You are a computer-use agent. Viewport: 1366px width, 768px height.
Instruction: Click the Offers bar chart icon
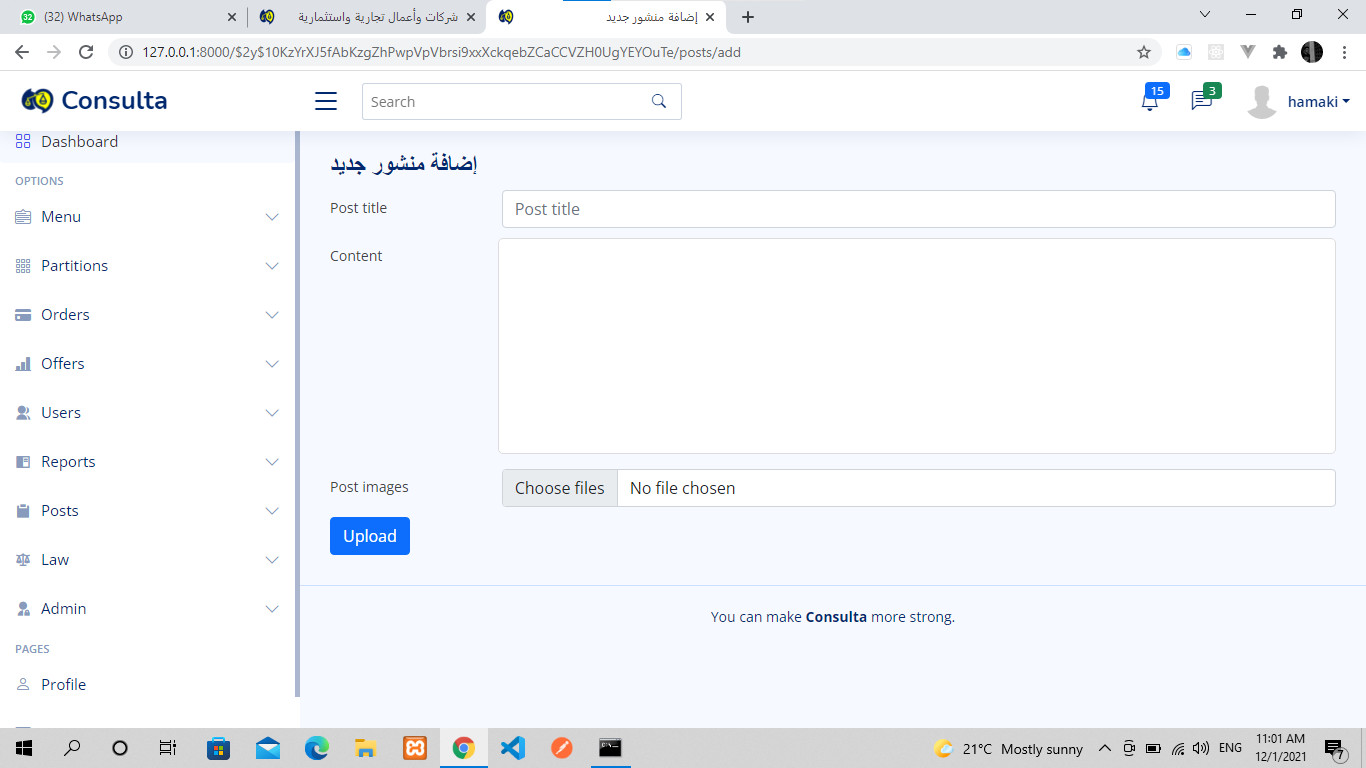pyautogui.click(x=23, y=364)
